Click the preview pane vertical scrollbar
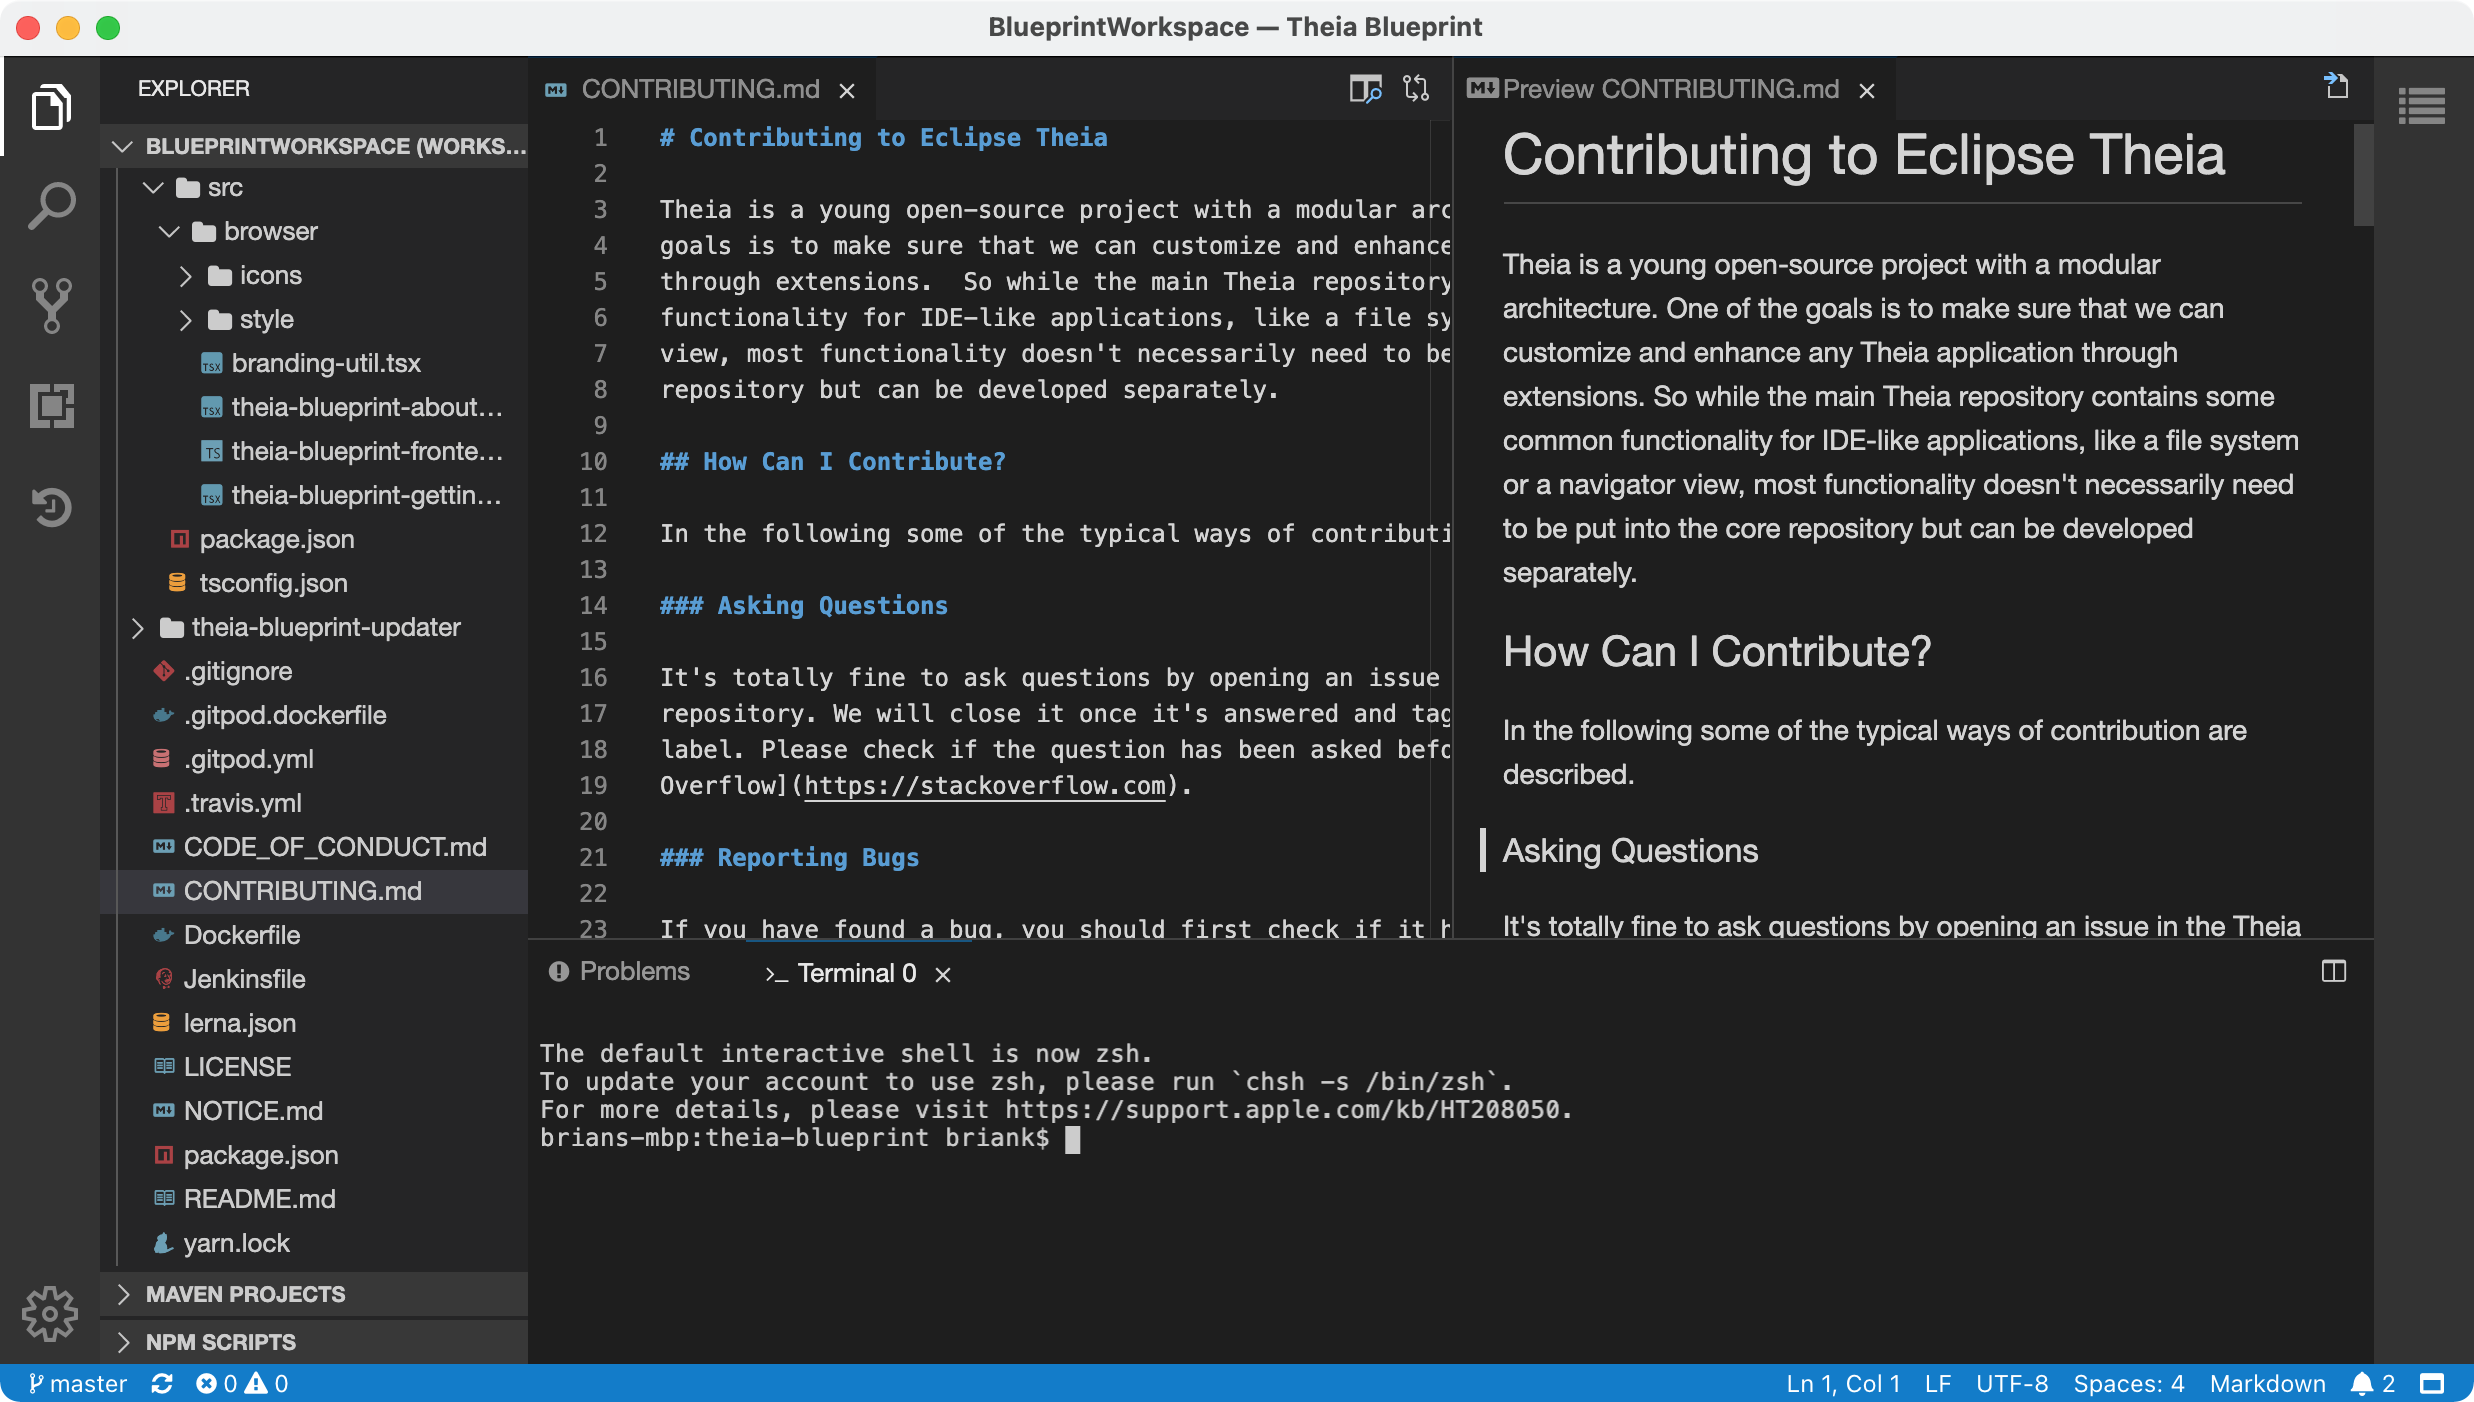The width and height of the screenshot is (2474, 1402). click(2363, 176)
